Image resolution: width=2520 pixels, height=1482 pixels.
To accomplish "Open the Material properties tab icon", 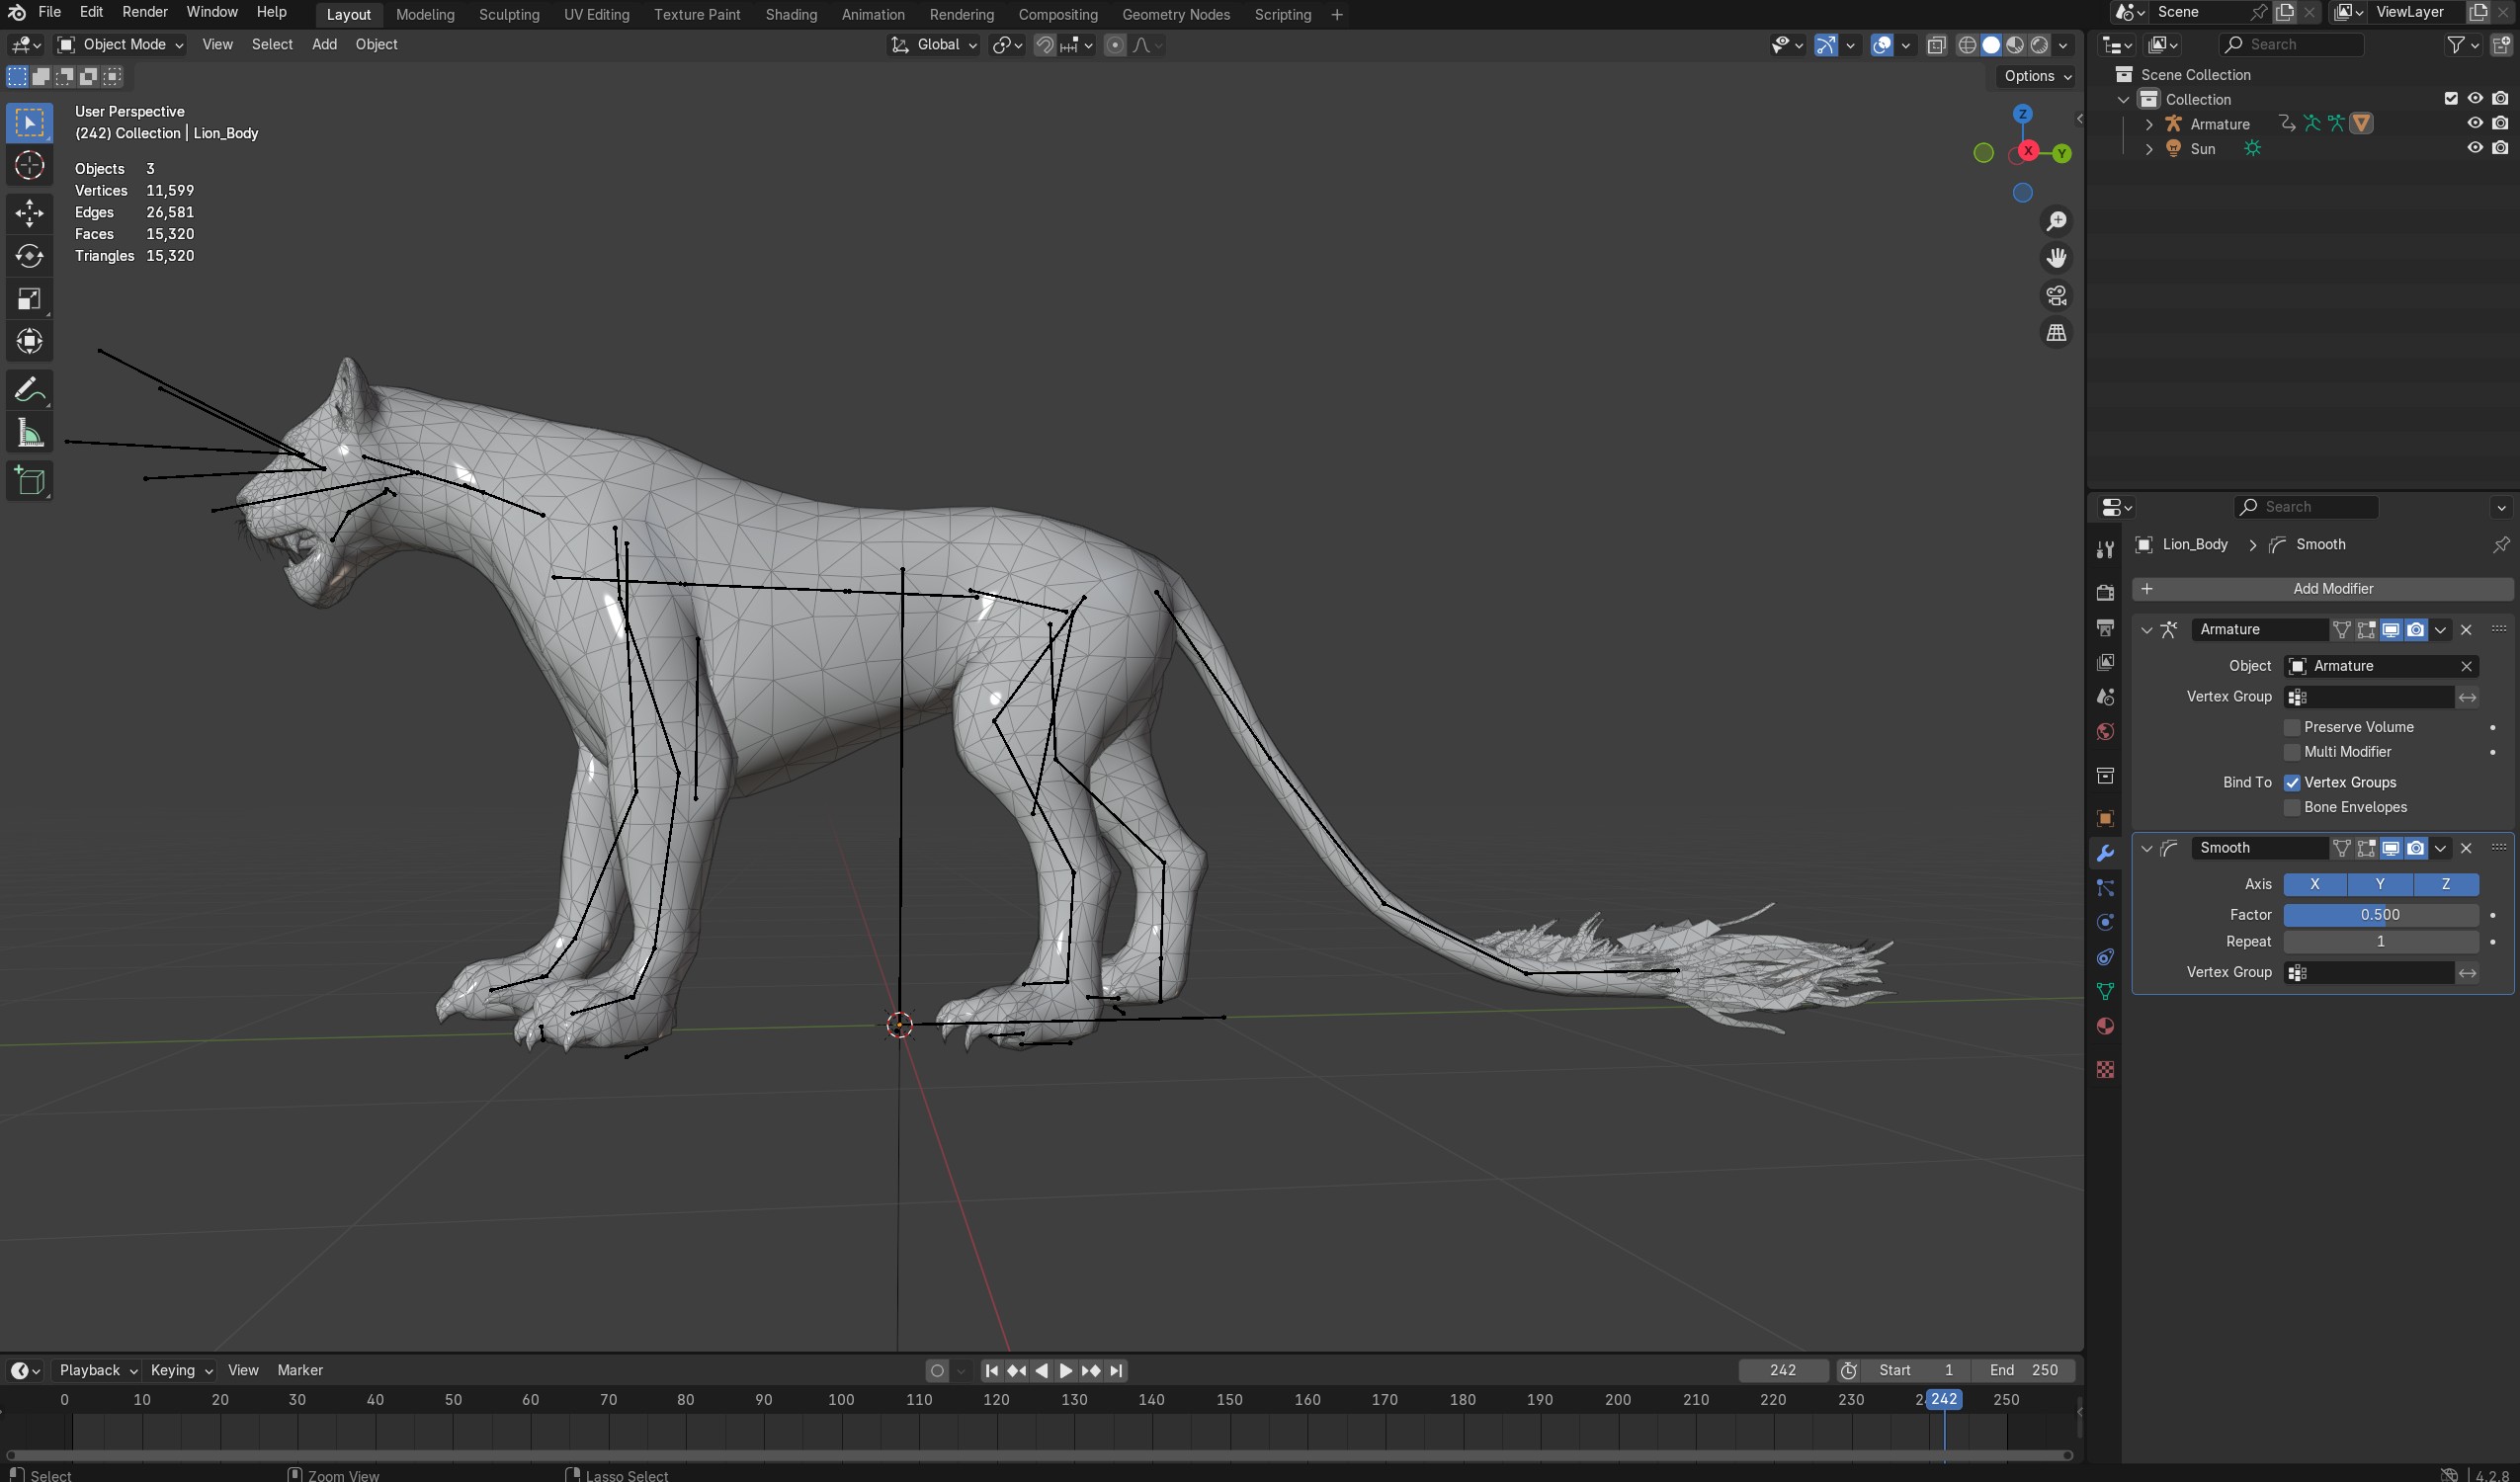I will (2105, 1026).
